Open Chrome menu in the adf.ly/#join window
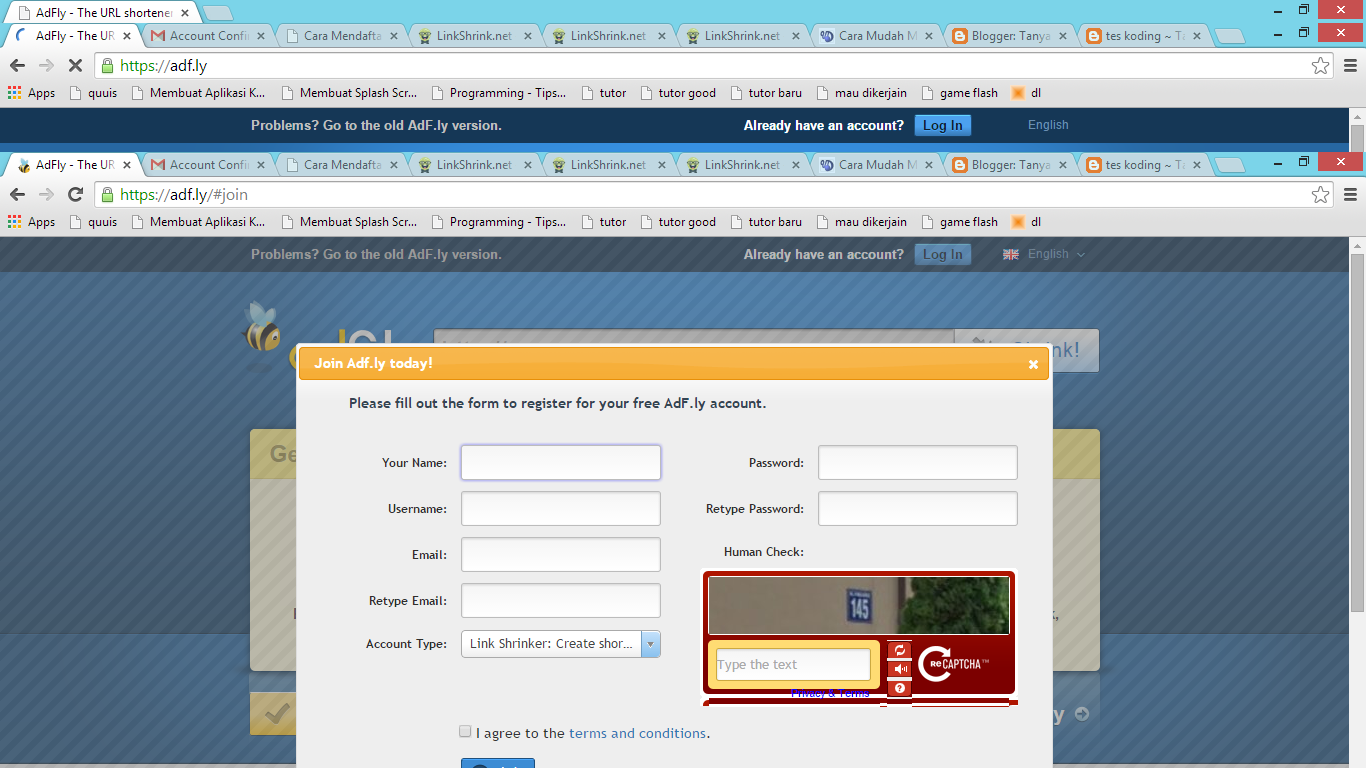Screen dimensions: 1366x768 point(1350,194)
